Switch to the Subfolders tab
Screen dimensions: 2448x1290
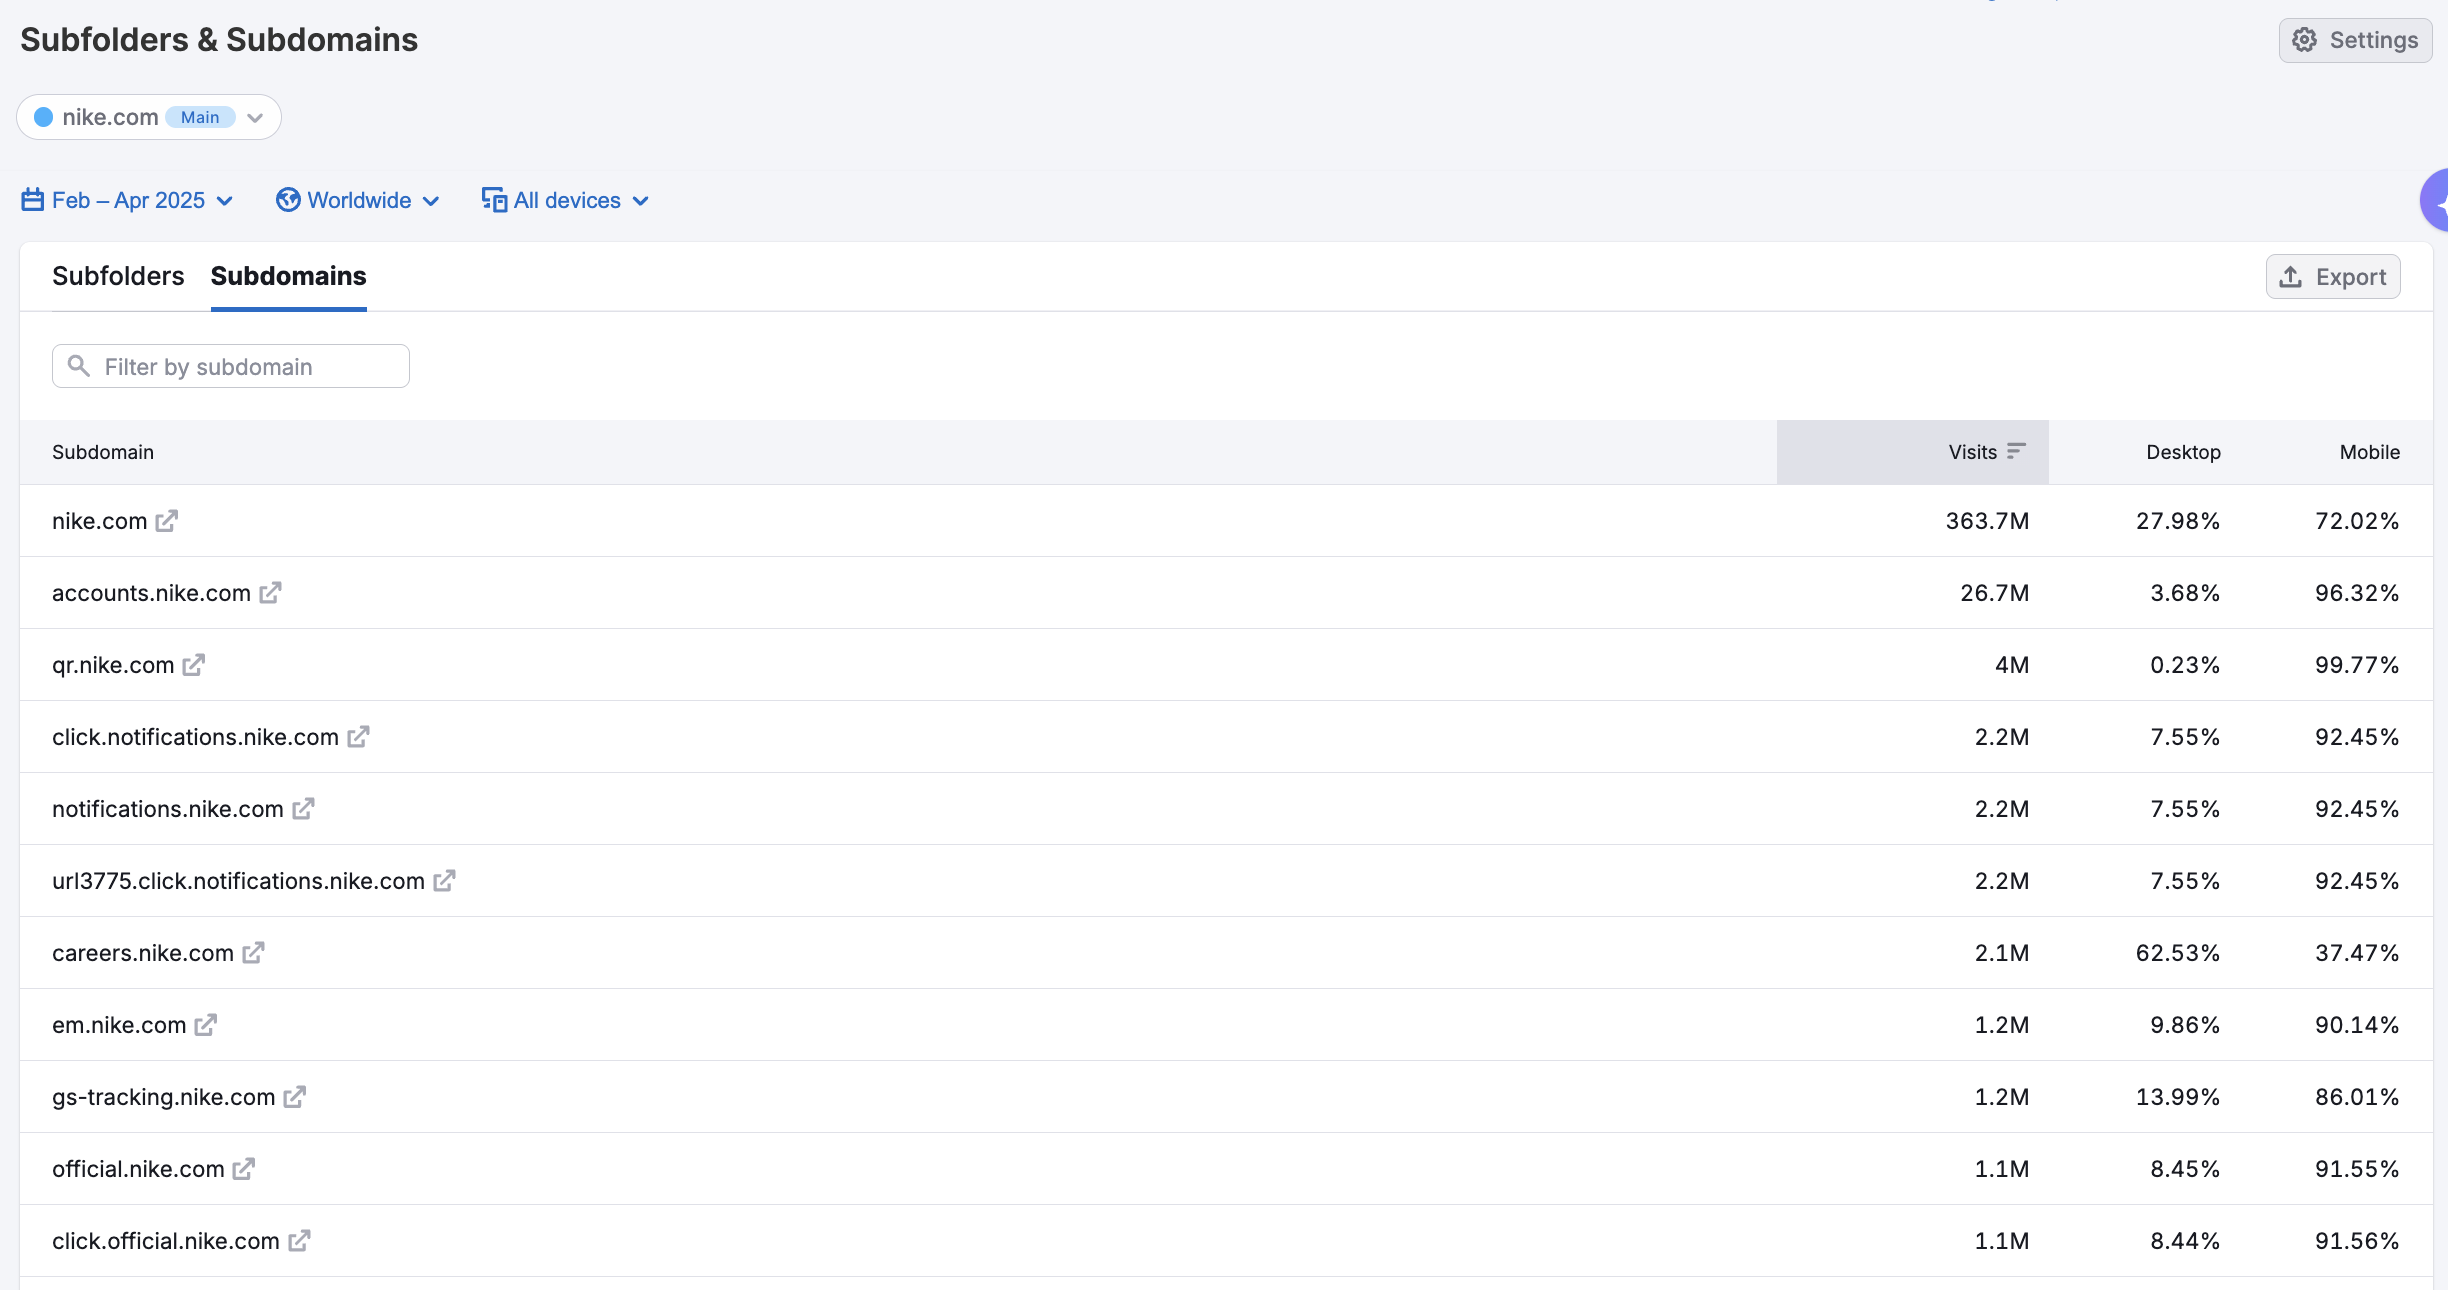click(118, 276)
